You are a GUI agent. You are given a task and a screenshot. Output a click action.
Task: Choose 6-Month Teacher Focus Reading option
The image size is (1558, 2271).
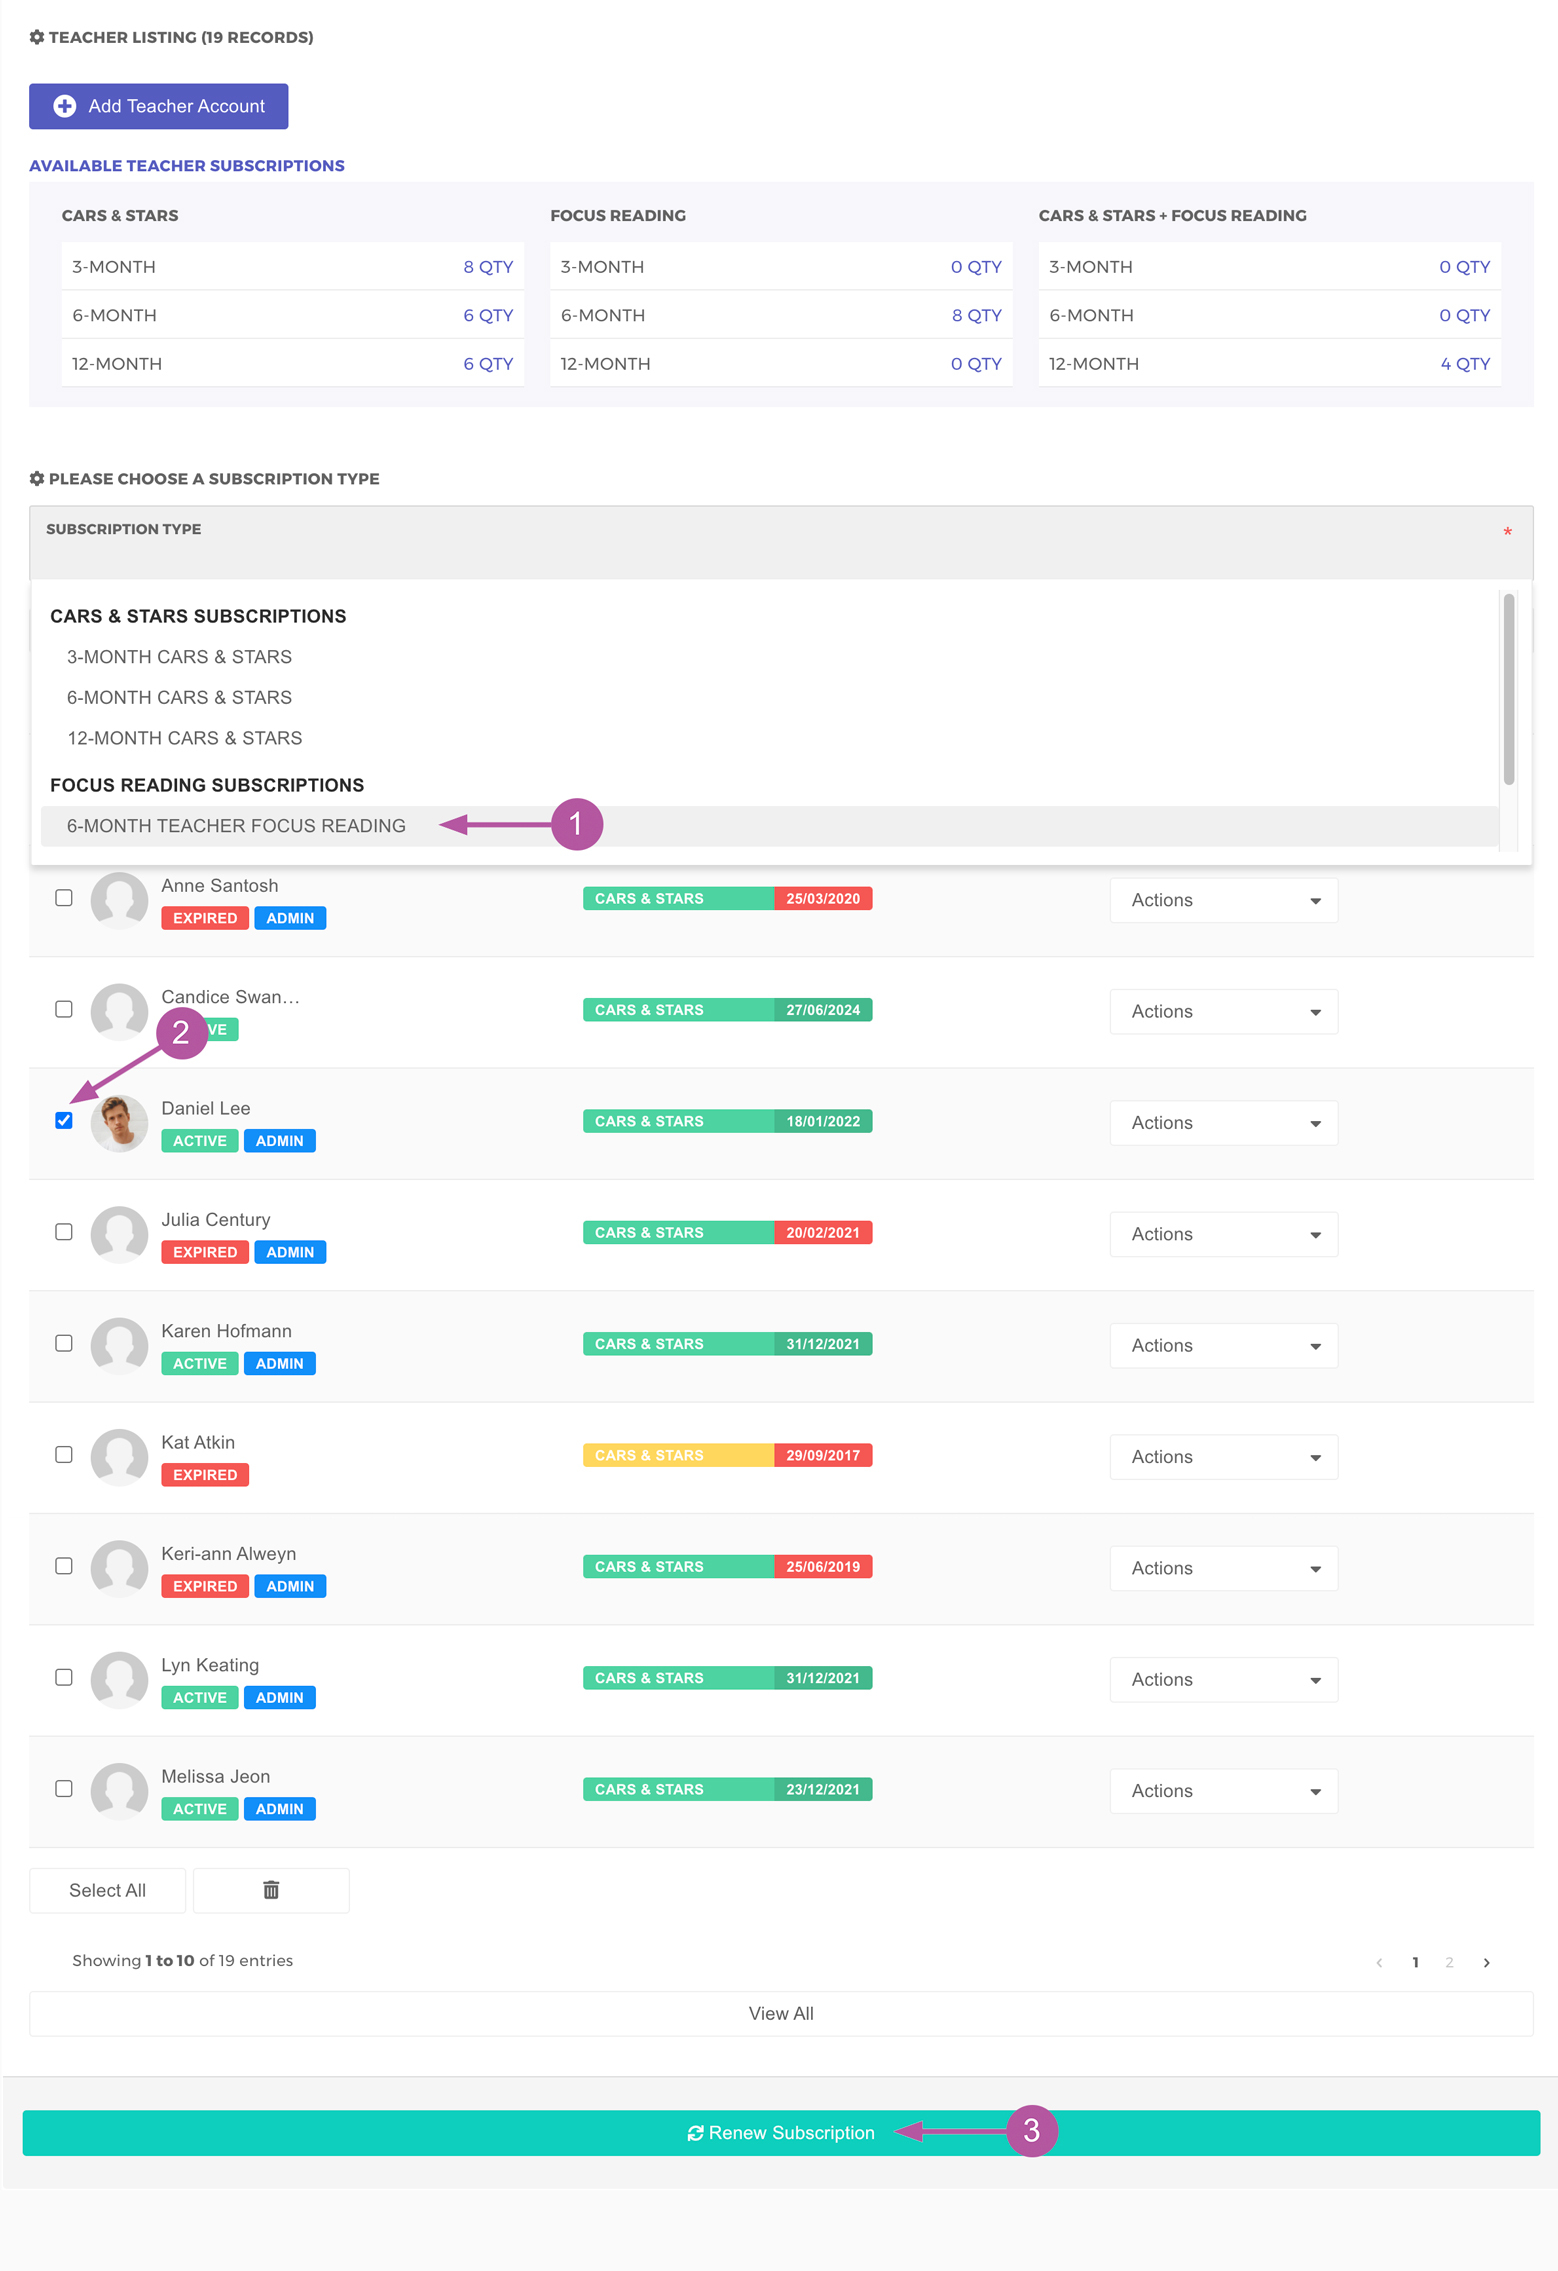point(236,826)
